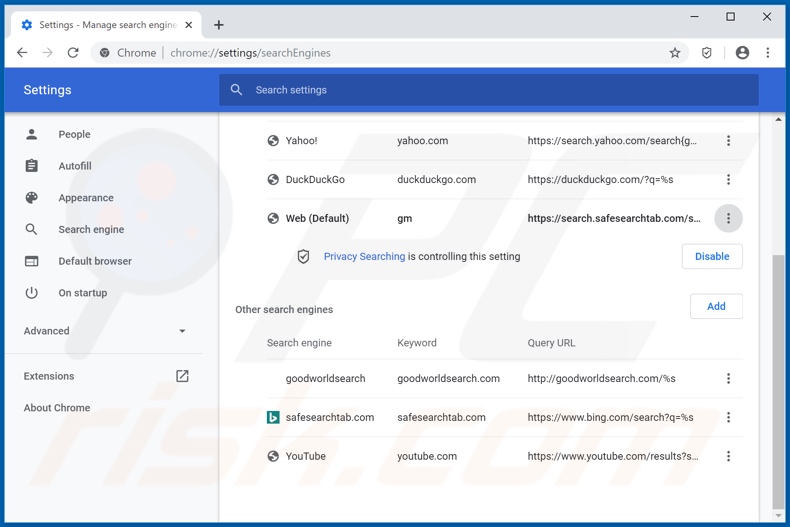Click the settings page vertical scrollbar thumb

[778, 382]
